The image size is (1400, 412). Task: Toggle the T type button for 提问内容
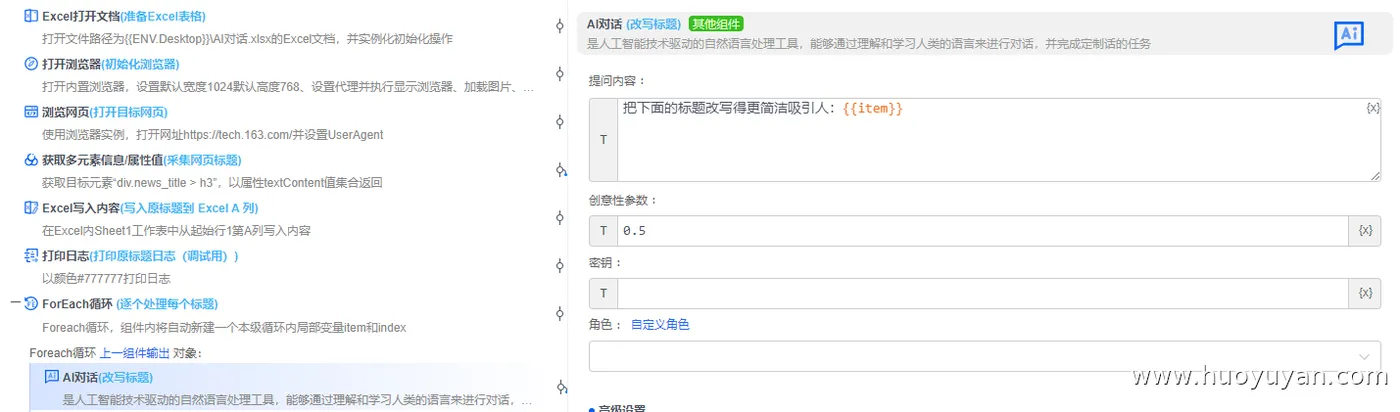[x=603, y=140]
